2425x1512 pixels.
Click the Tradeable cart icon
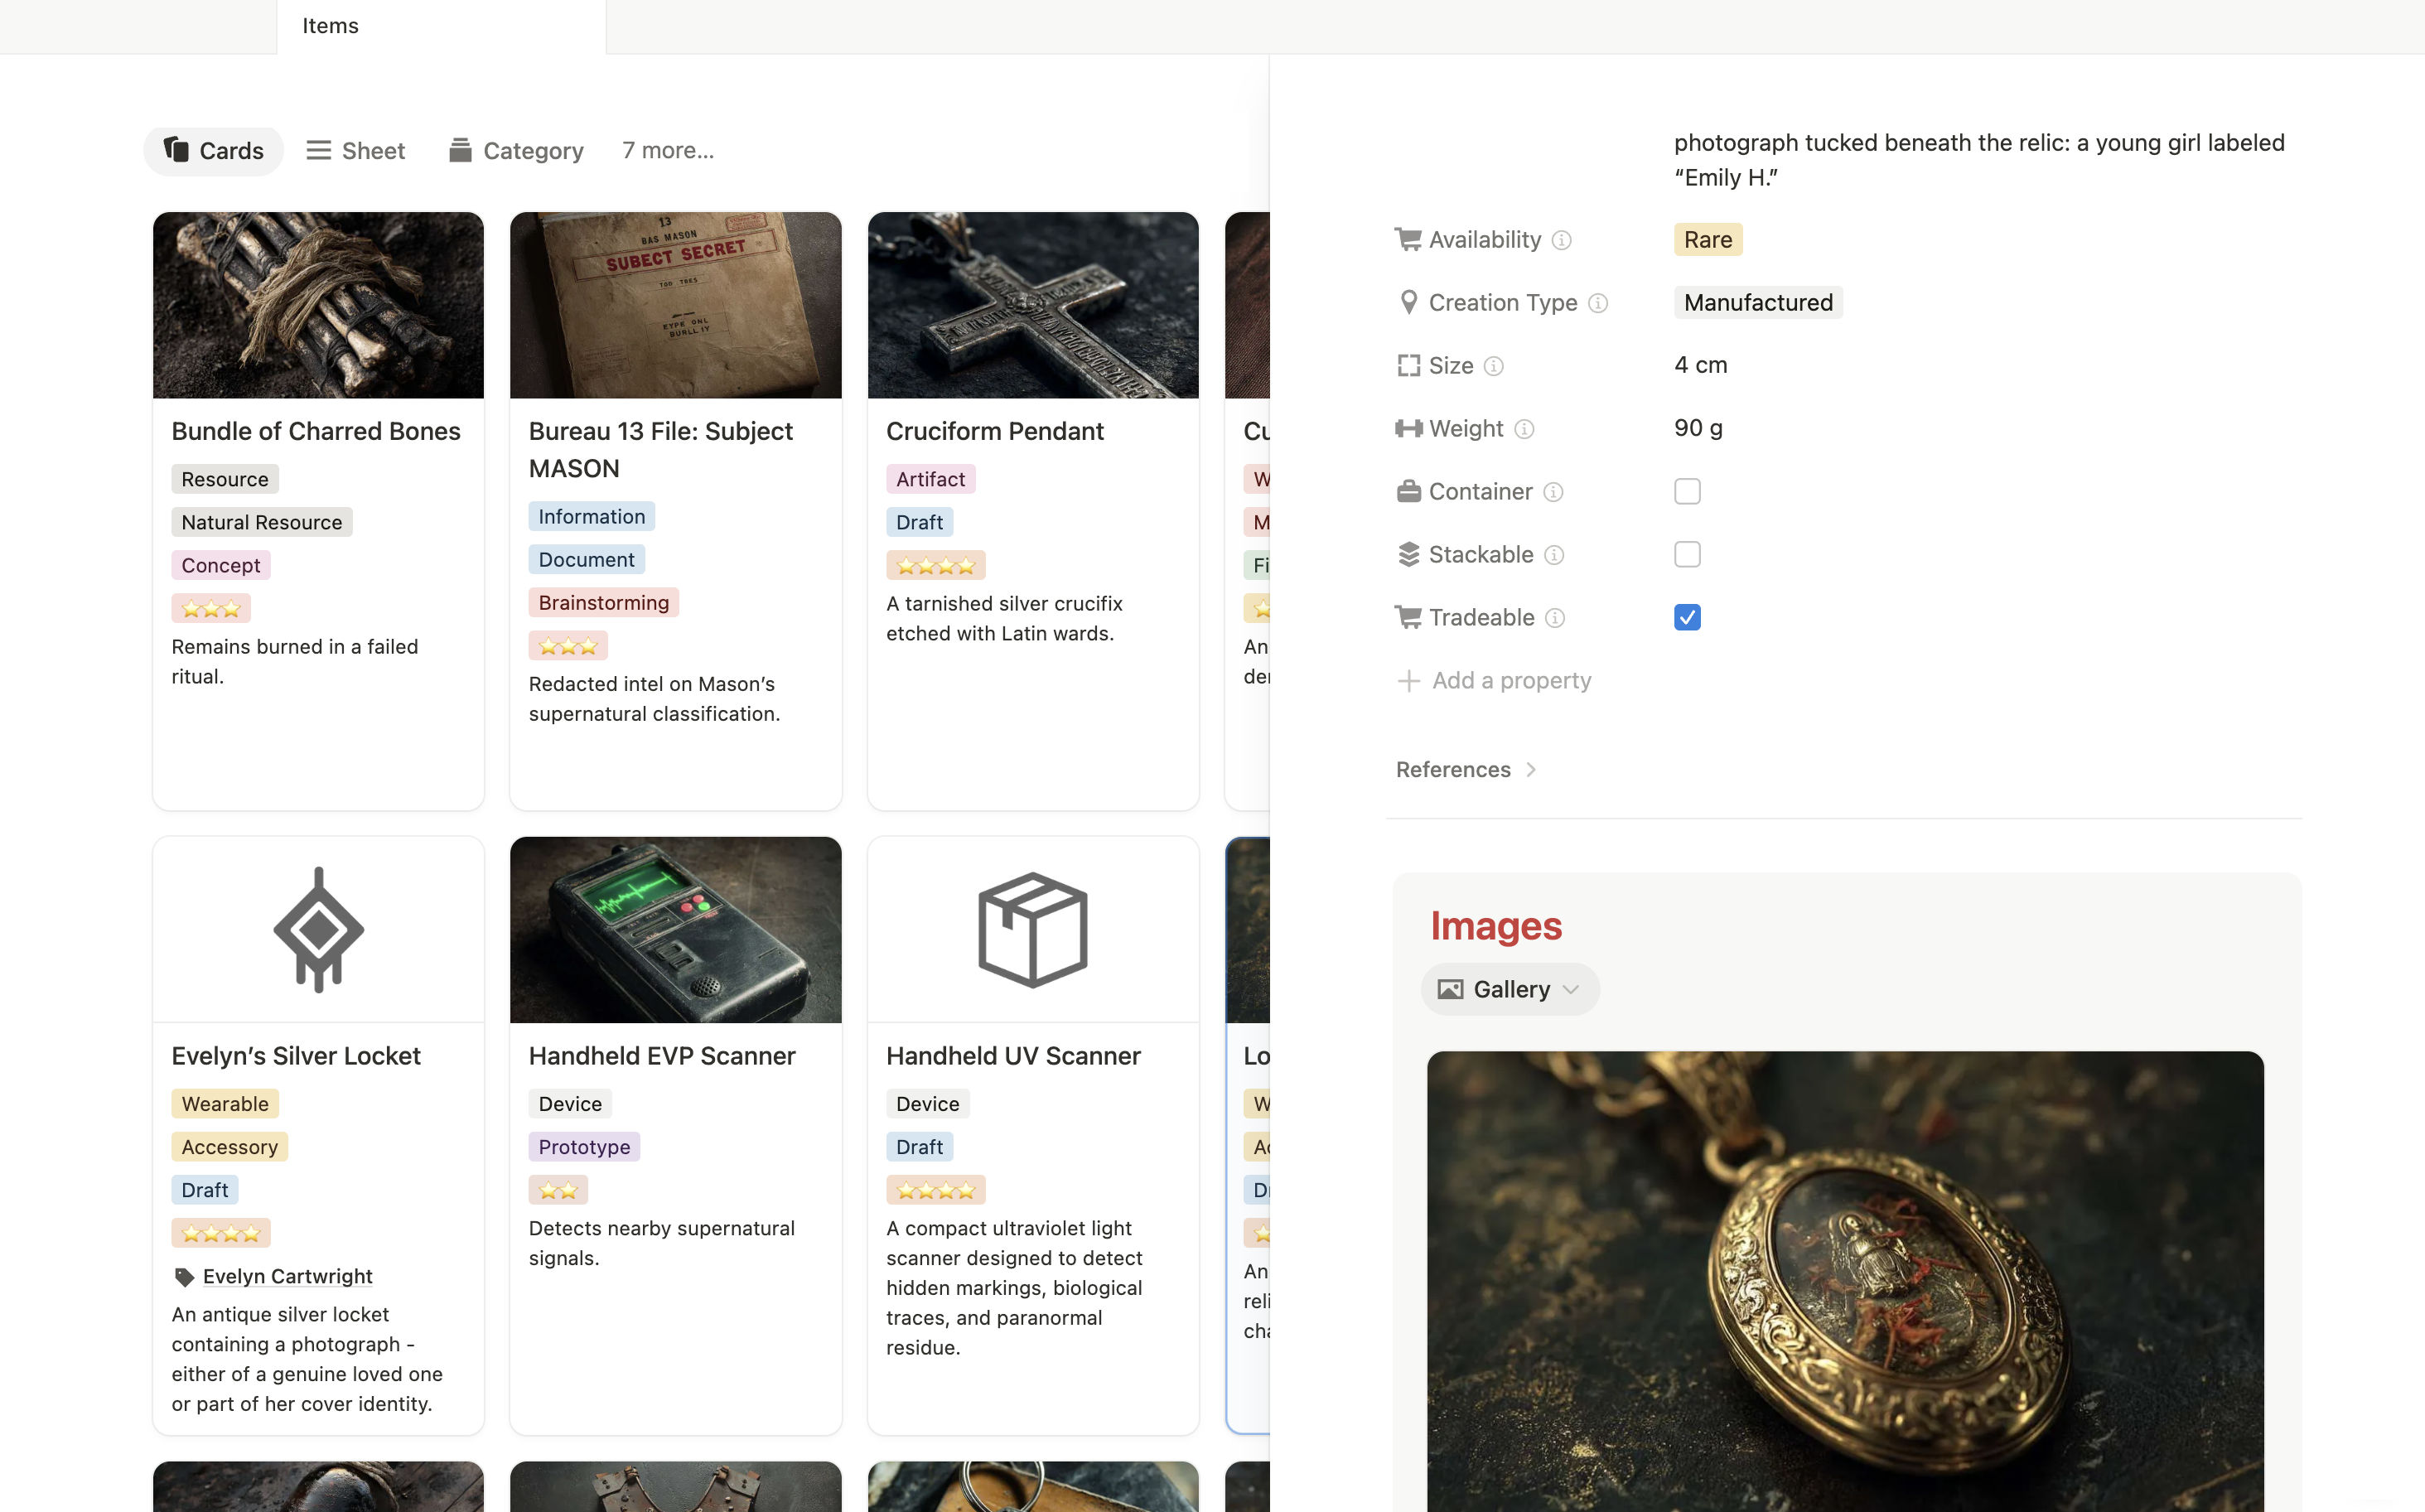coord(1408,618)
